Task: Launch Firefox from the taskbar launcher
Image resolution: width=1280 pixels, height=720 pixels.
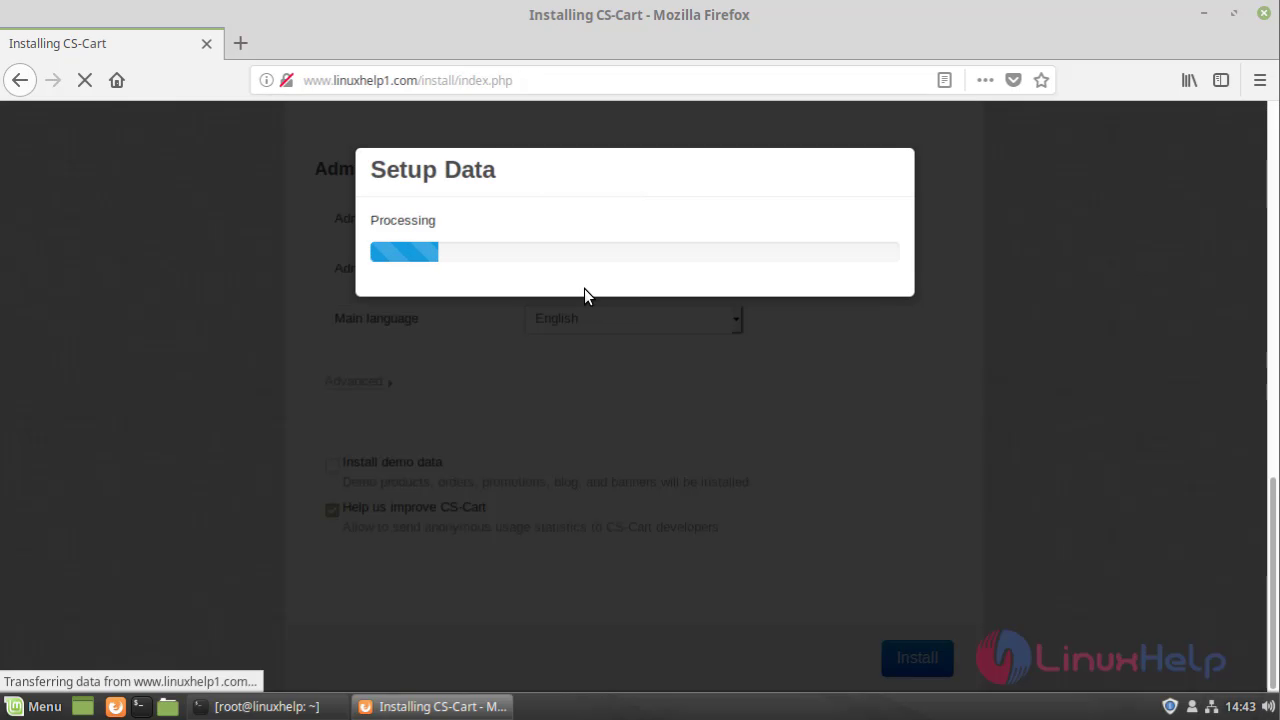Action: (x=115, y=706)
